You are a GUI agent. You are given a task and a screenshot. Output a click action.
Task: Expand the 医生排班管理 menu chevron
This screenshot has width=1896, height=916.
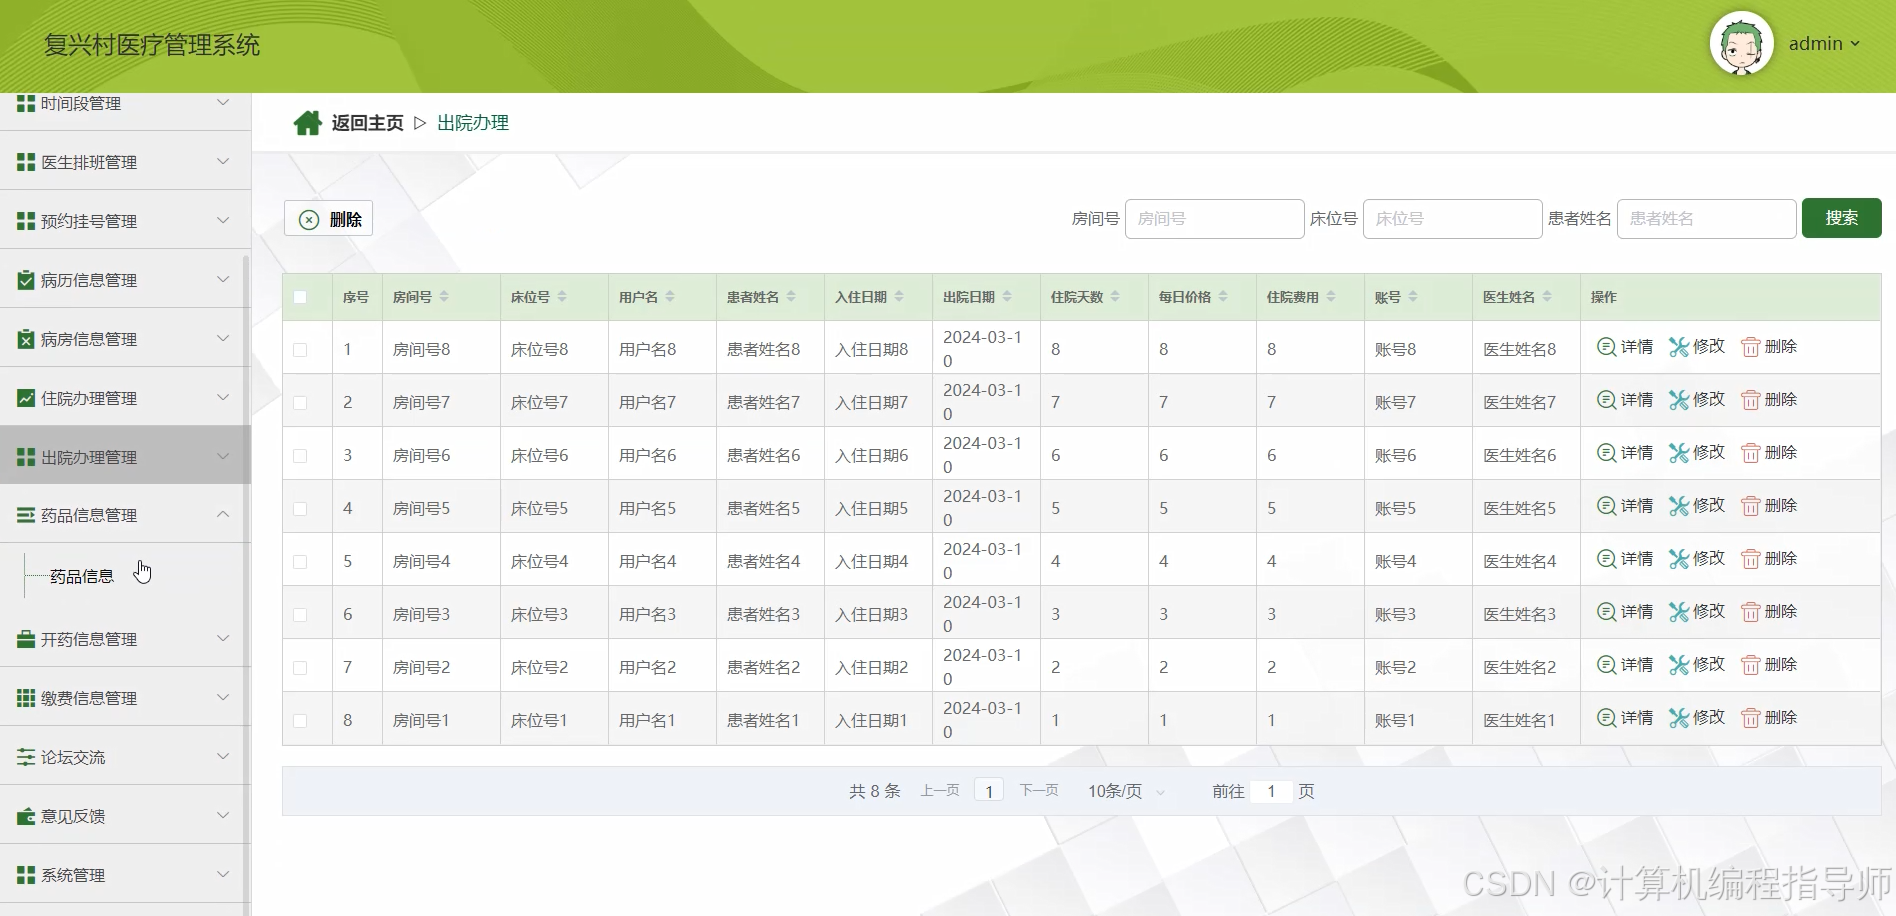tap(223, 161)
